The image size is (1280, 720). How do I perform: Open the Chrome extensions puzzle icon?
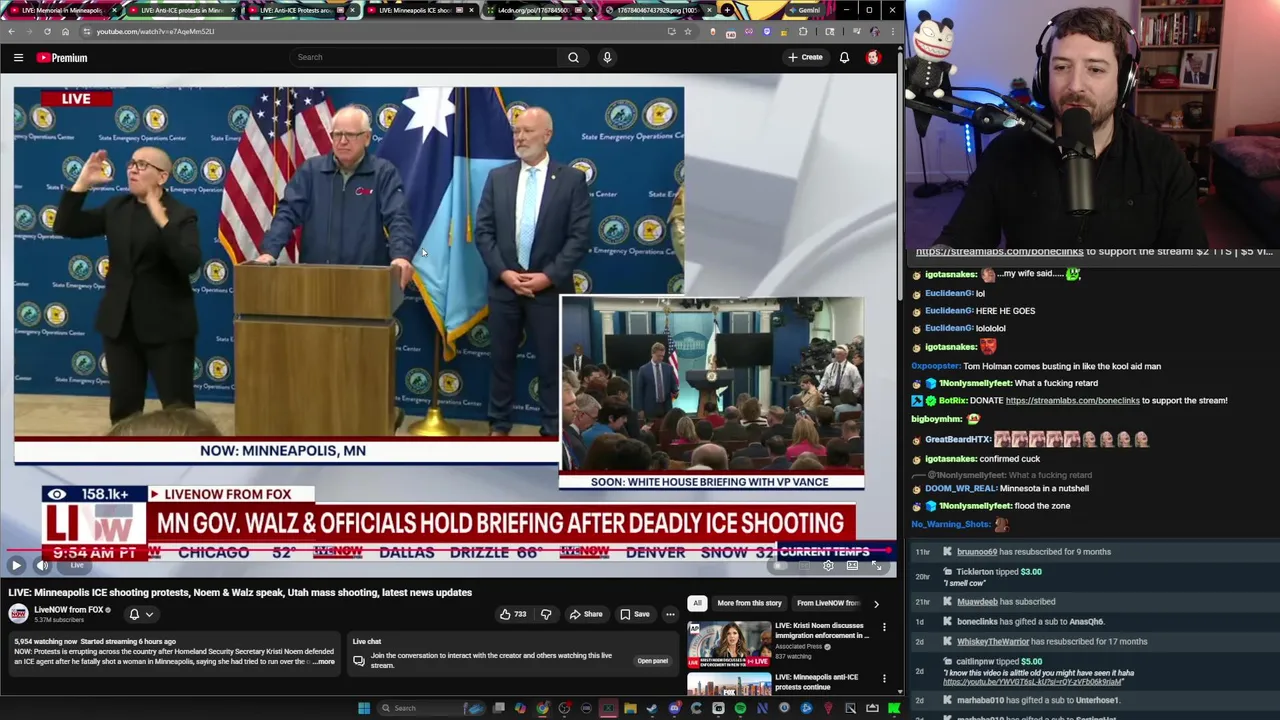803,31
